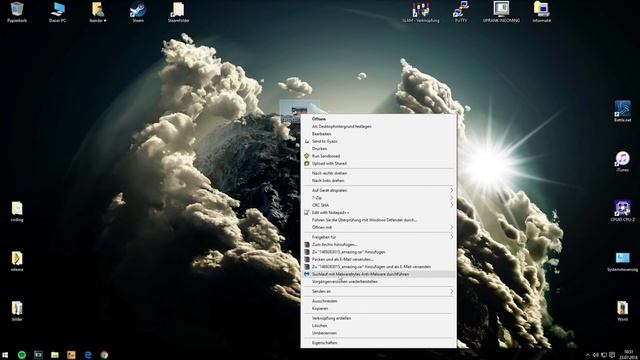The height and width of the screenshot is (360, 640).
Task: Select the Battle.net desktop shortcut
Action: [622, 111]
